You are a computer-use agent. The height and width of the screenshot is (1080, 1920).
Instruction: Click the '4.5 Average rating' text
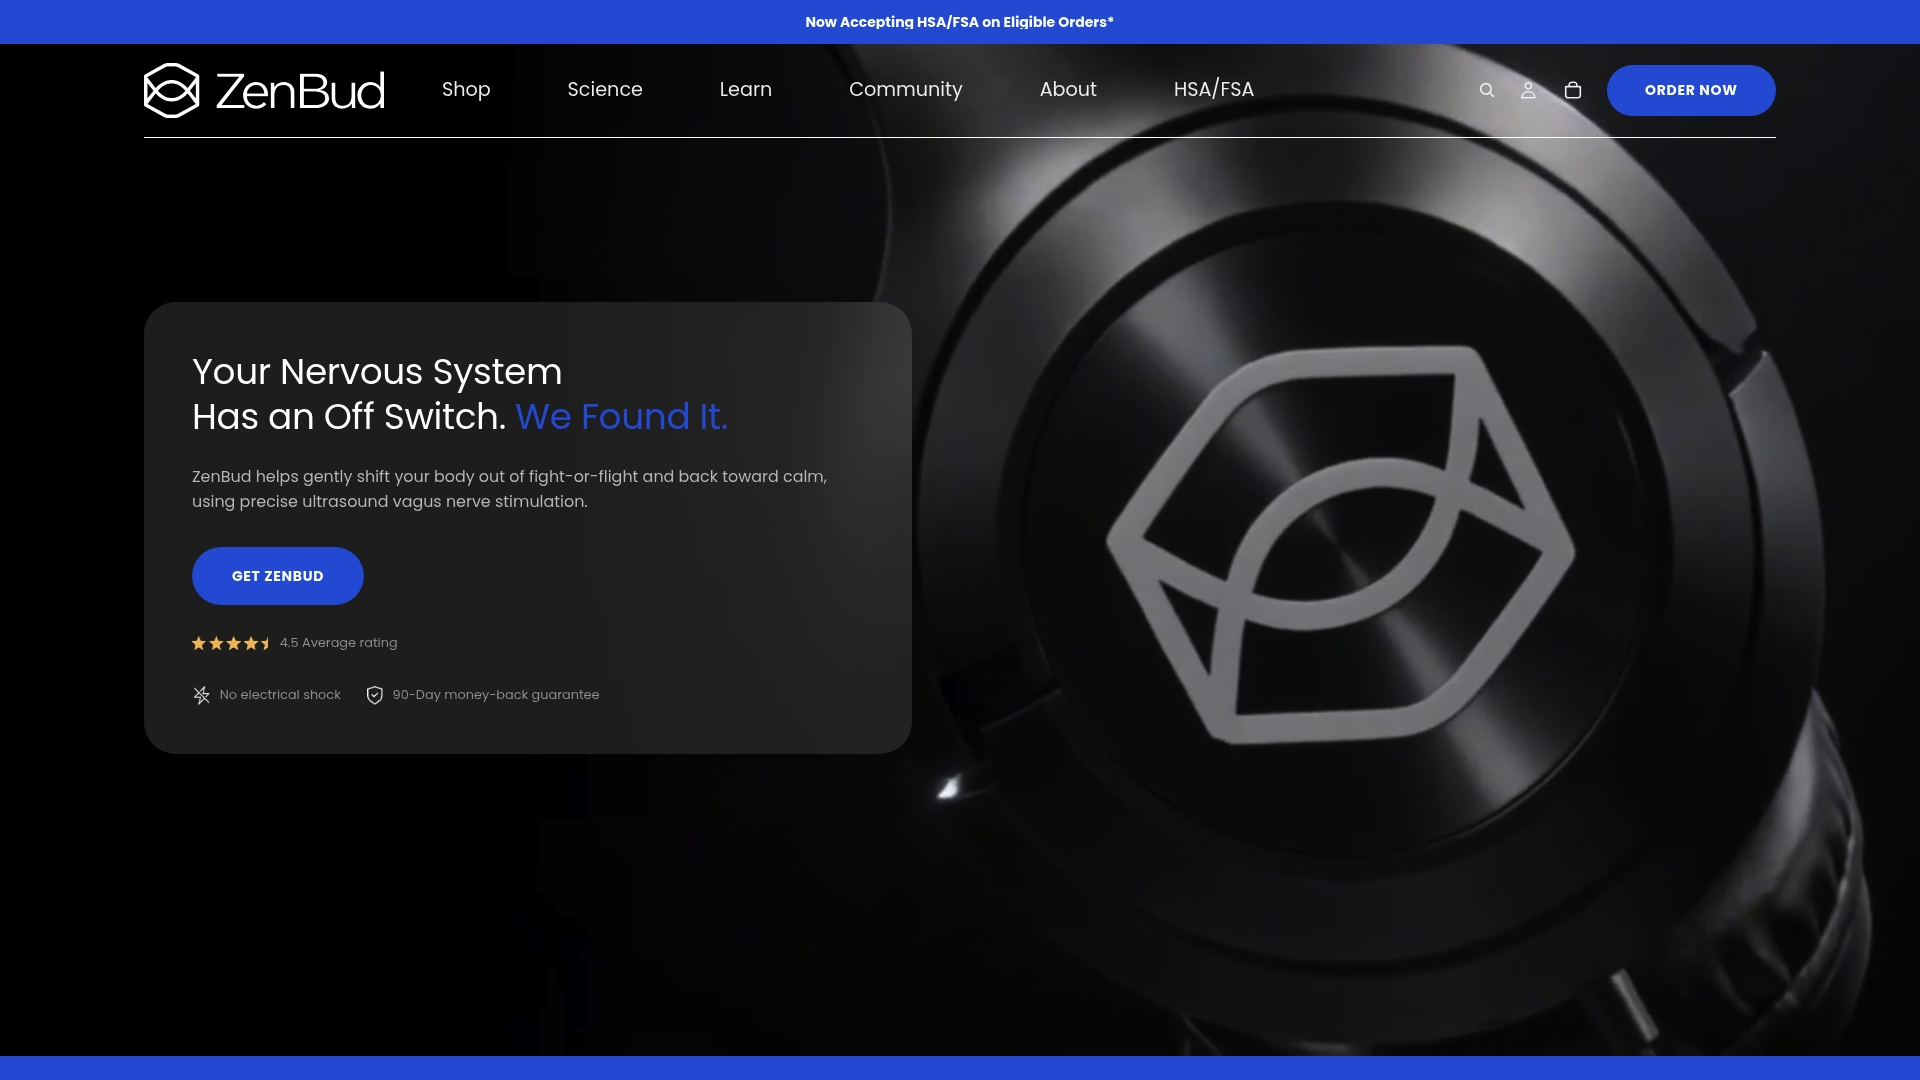click(x=339, y=643)
